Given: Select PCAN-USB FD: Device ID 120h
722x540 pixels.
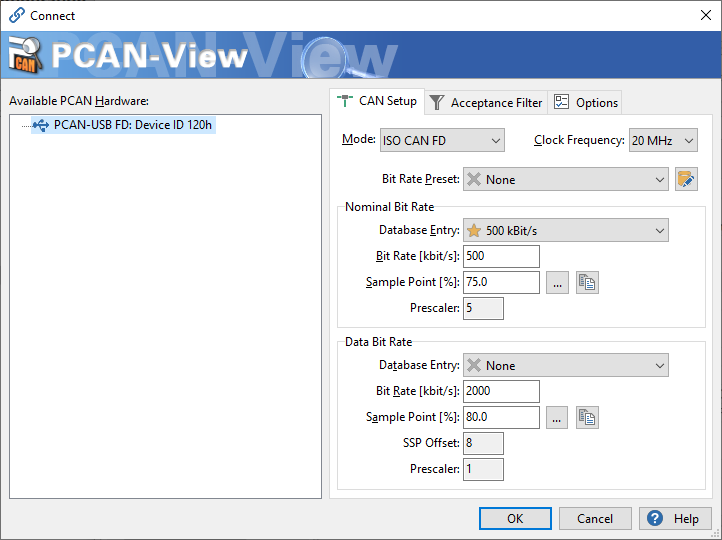Looking at the screenshot, I should coord(123,125).
